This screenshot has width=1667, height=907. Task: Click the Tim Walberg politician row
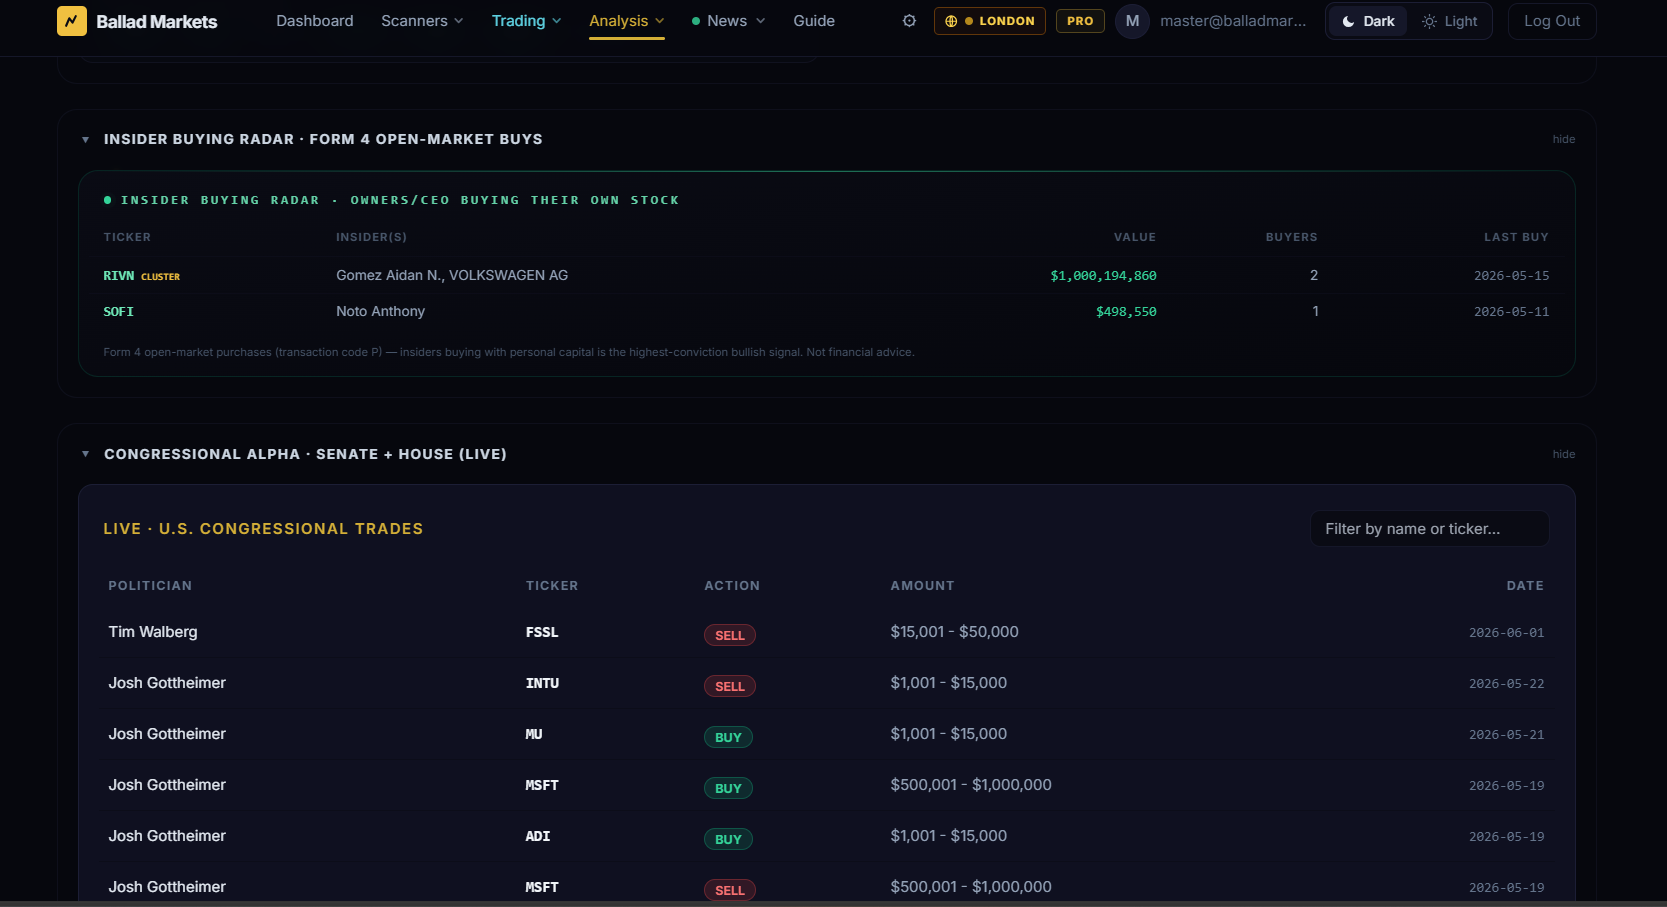point(826,633)
